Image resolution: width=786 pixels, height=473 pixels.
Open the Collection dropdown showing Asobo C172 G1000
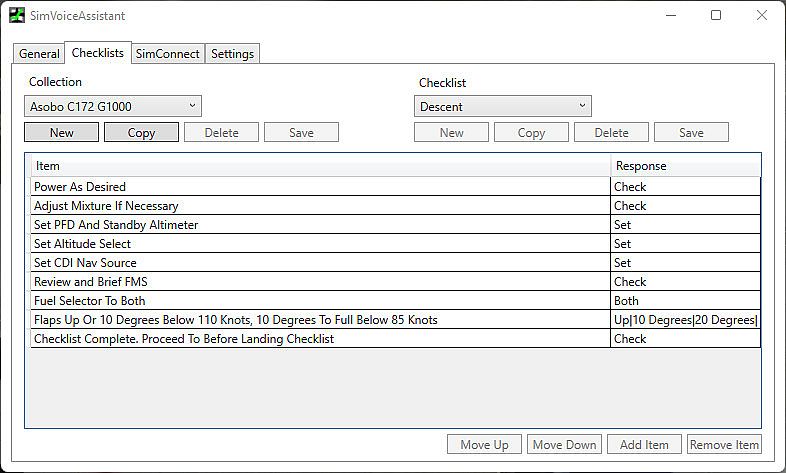[x=112, y=106]
